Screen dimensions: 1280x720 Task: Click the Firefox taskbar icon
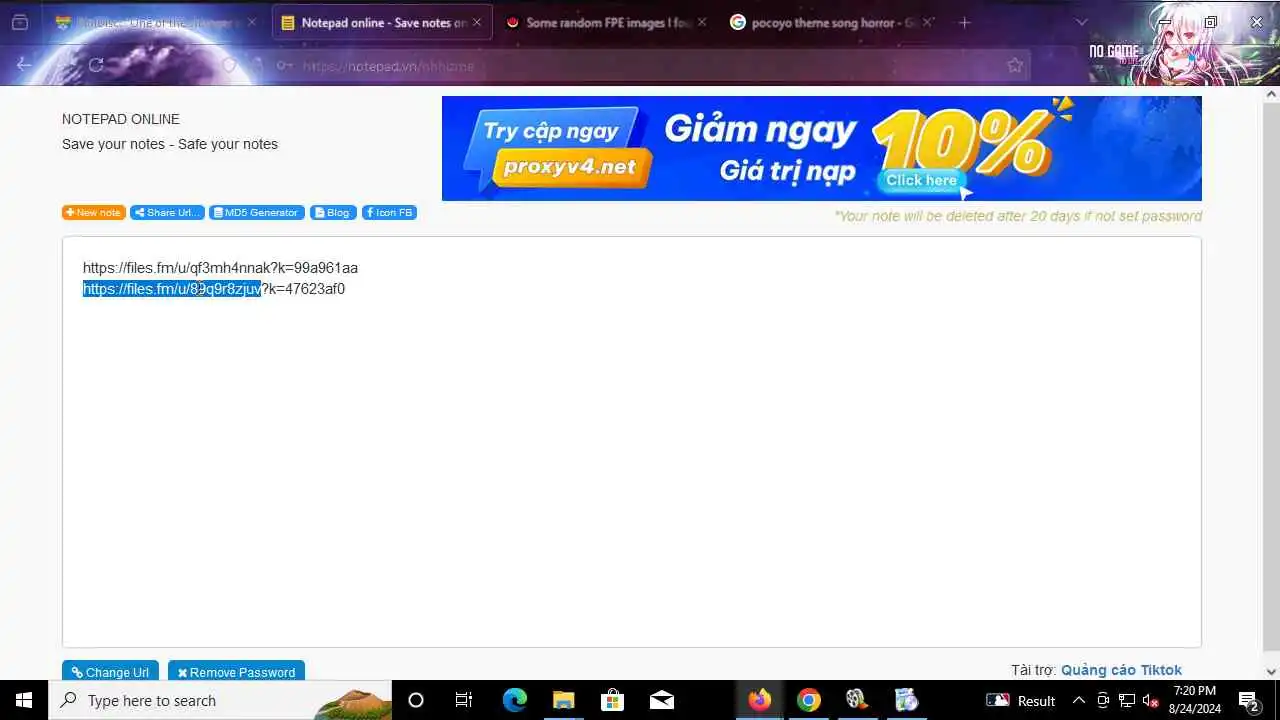tap(760, 700)
